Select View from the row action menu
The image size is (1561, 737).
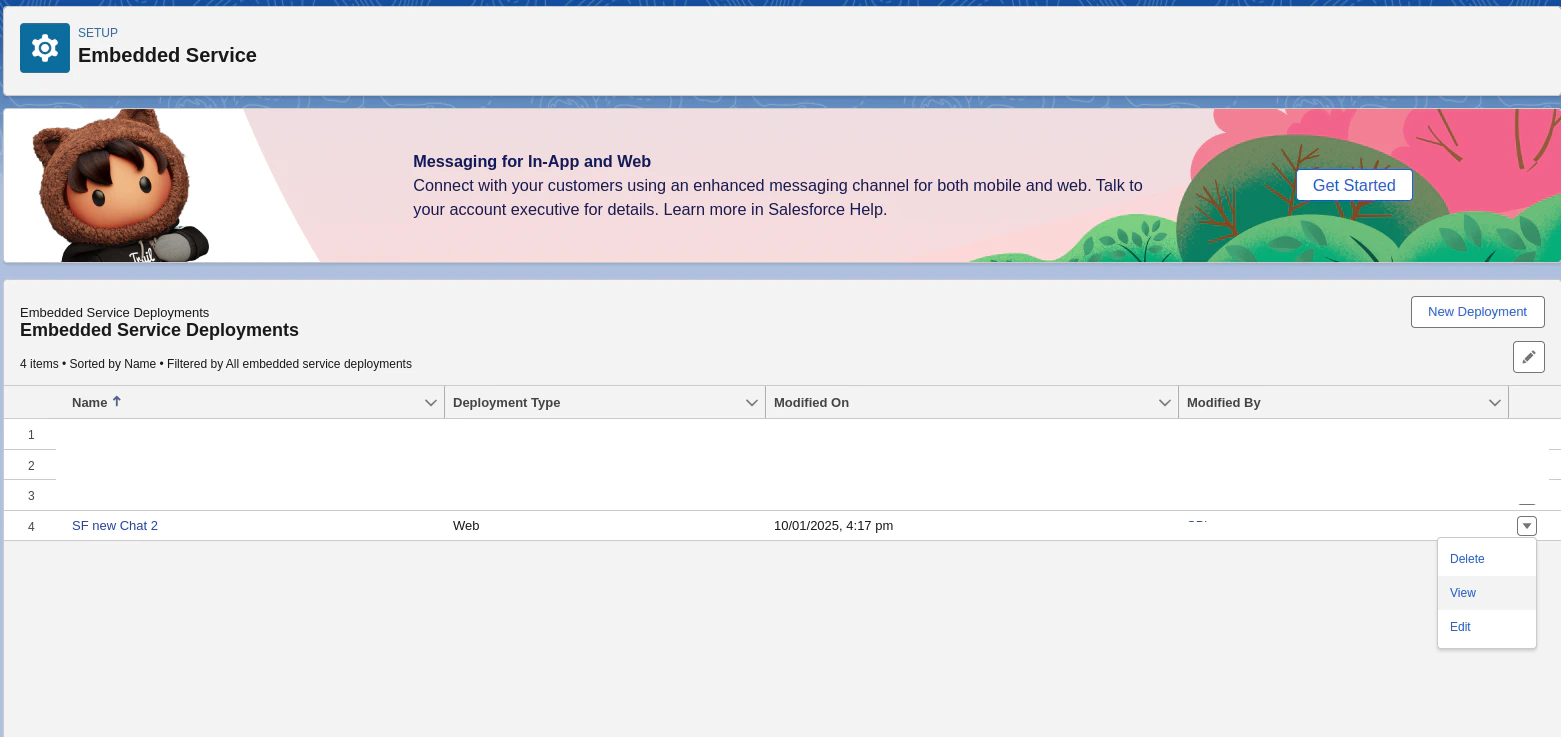point(1462,592)
